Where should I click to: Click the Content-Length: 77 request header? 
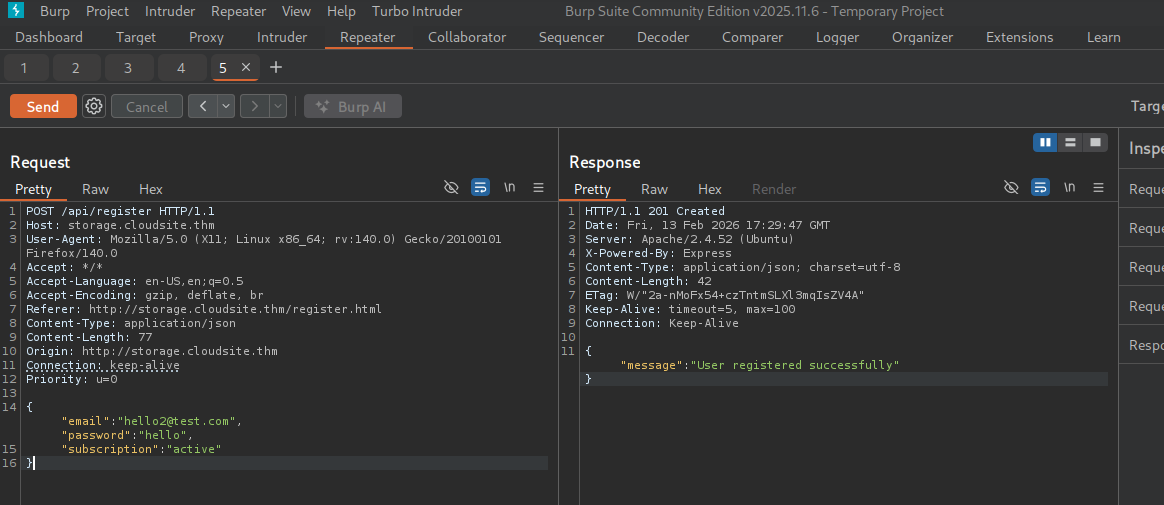89,337
